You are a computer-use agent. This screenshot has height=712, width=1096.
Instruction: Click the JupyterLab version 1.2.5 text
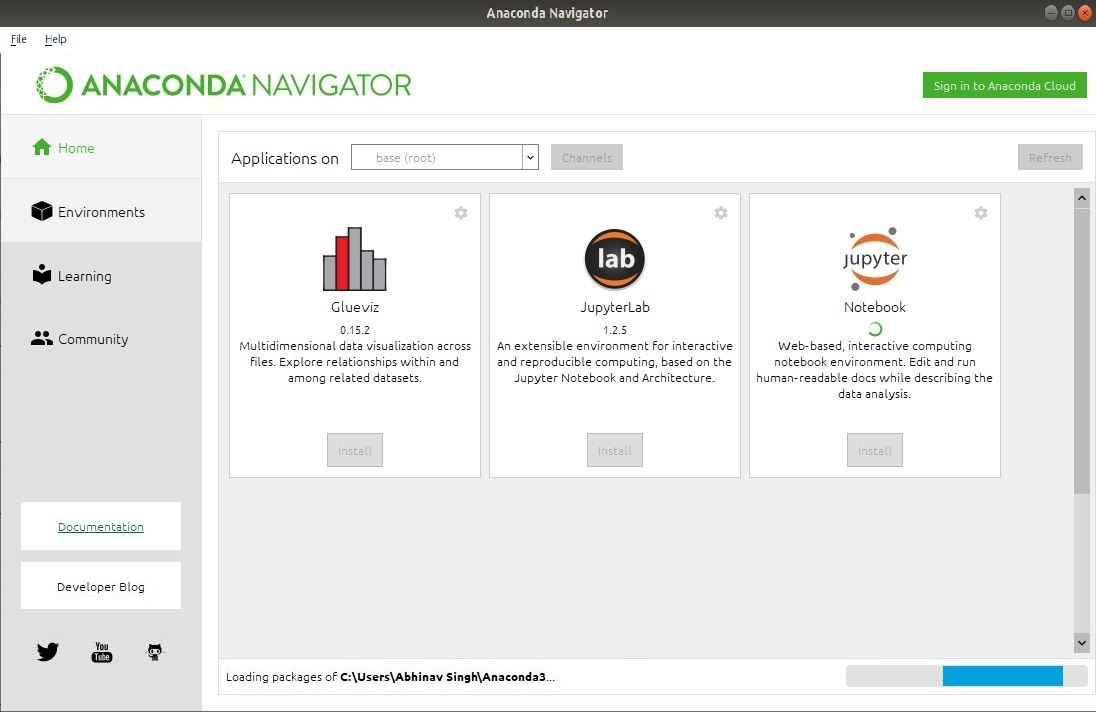click(x=614, y=330)
